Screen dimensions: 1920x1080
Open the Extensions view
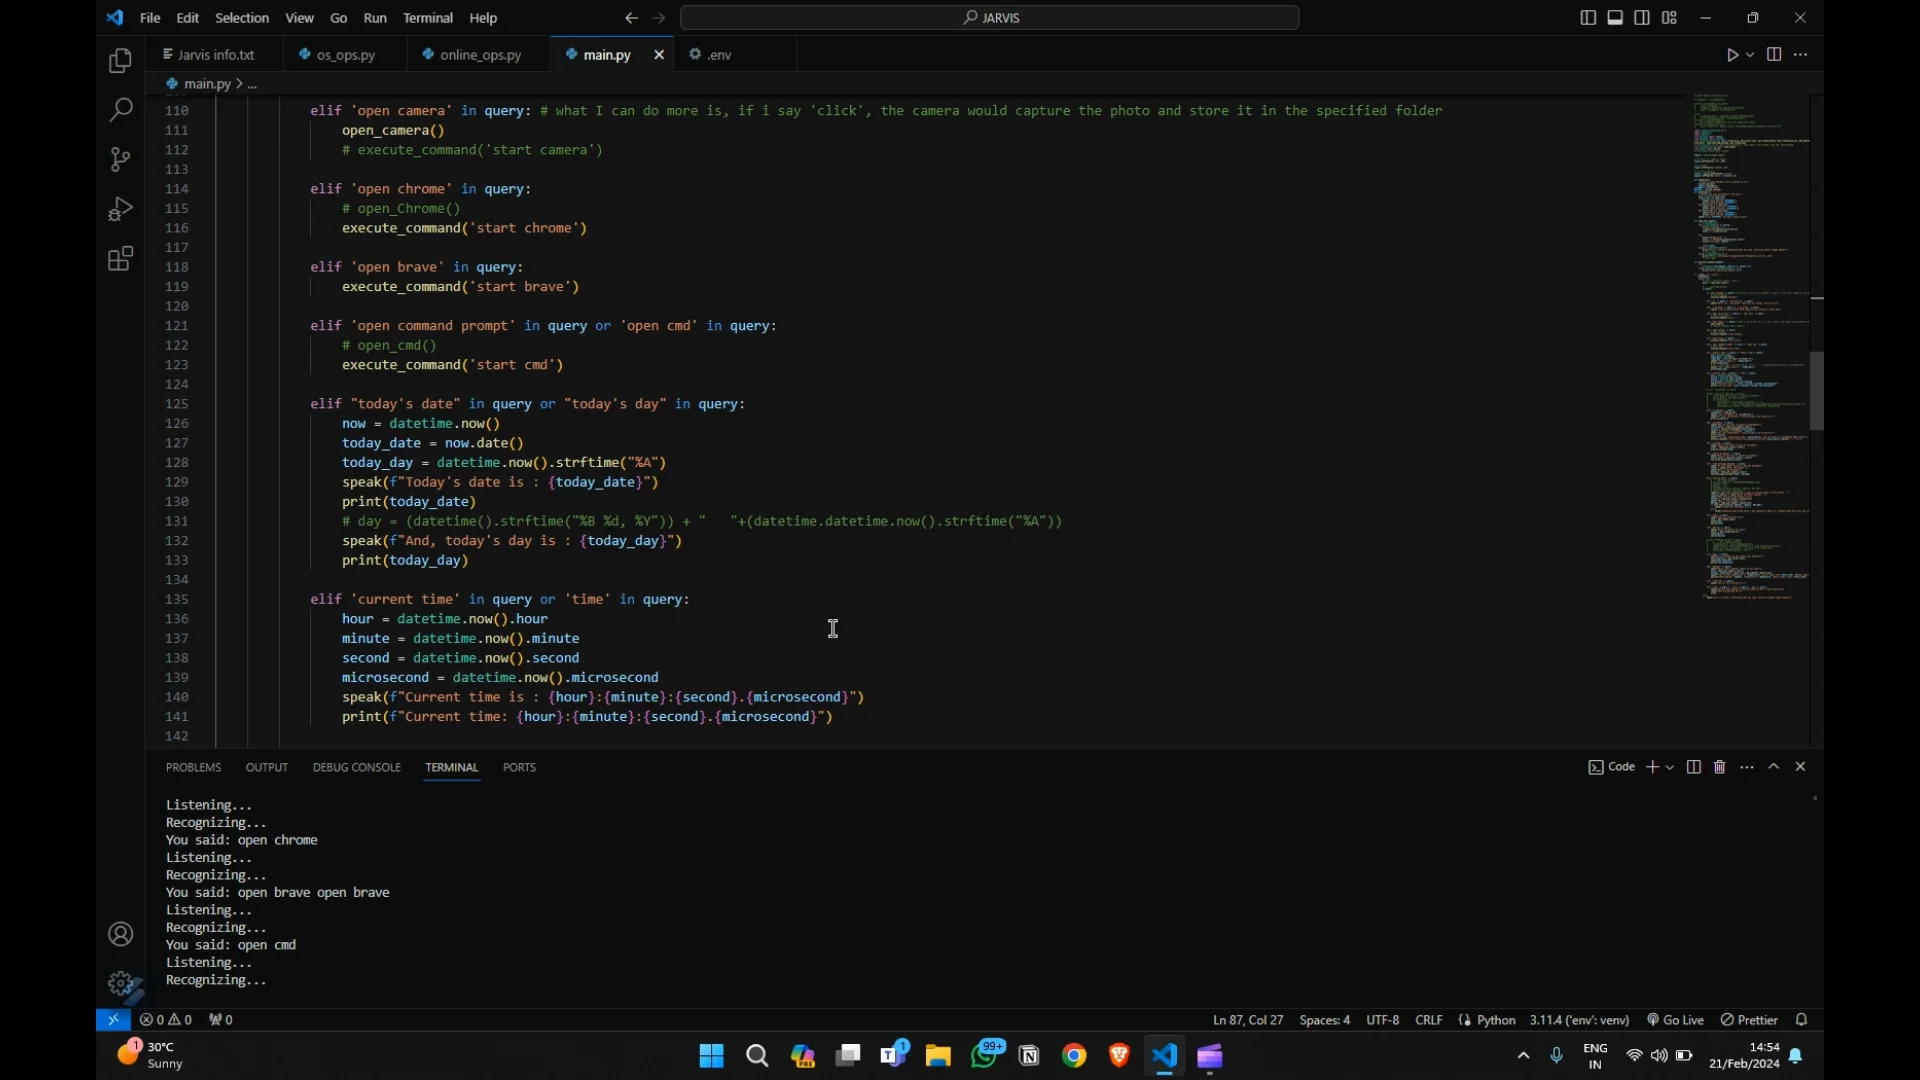[120, 259]
